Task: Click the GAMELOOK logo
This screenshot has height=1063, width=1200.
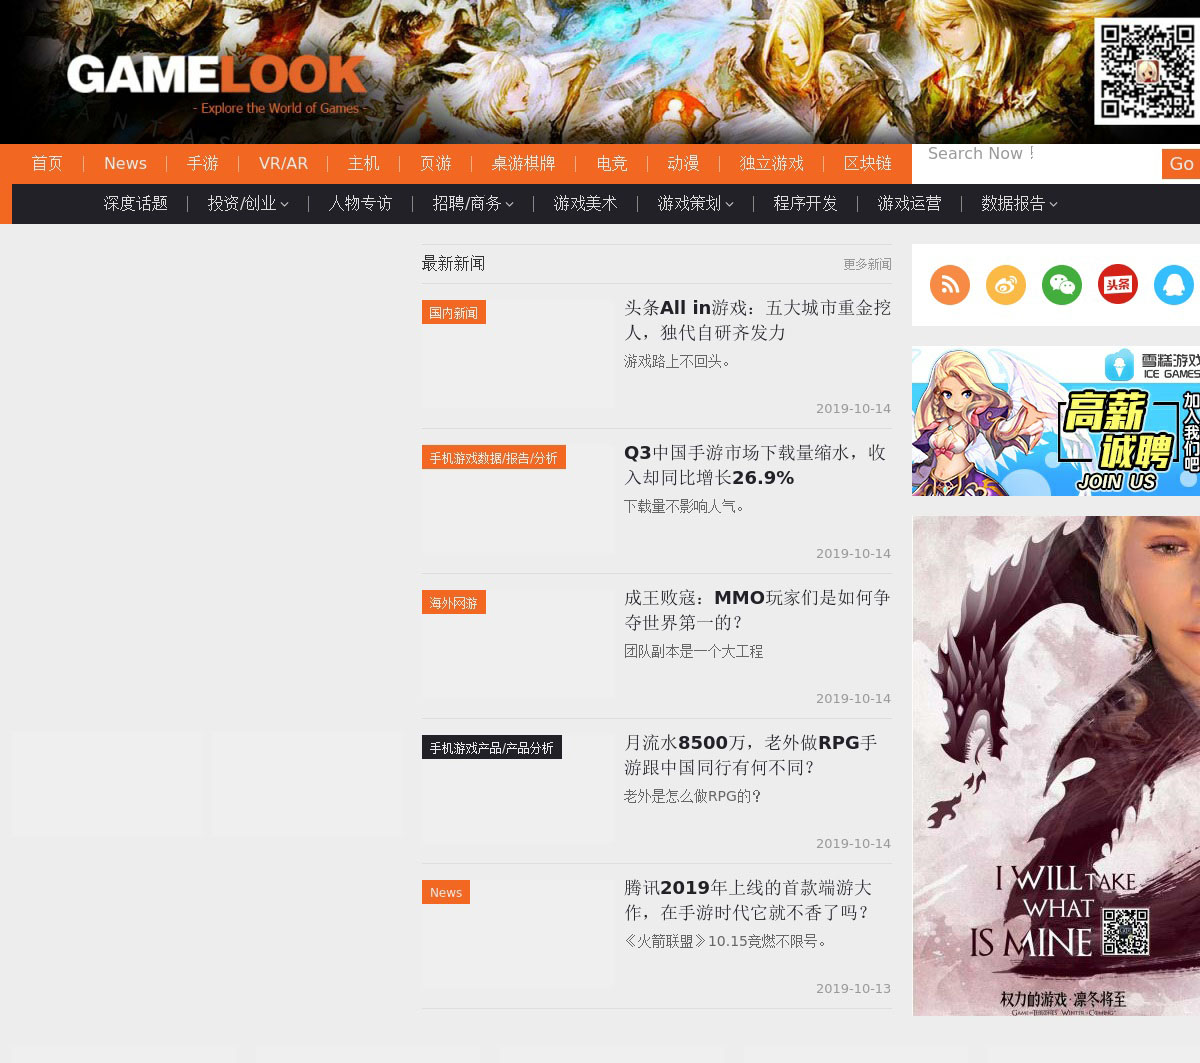Action: 217,83
